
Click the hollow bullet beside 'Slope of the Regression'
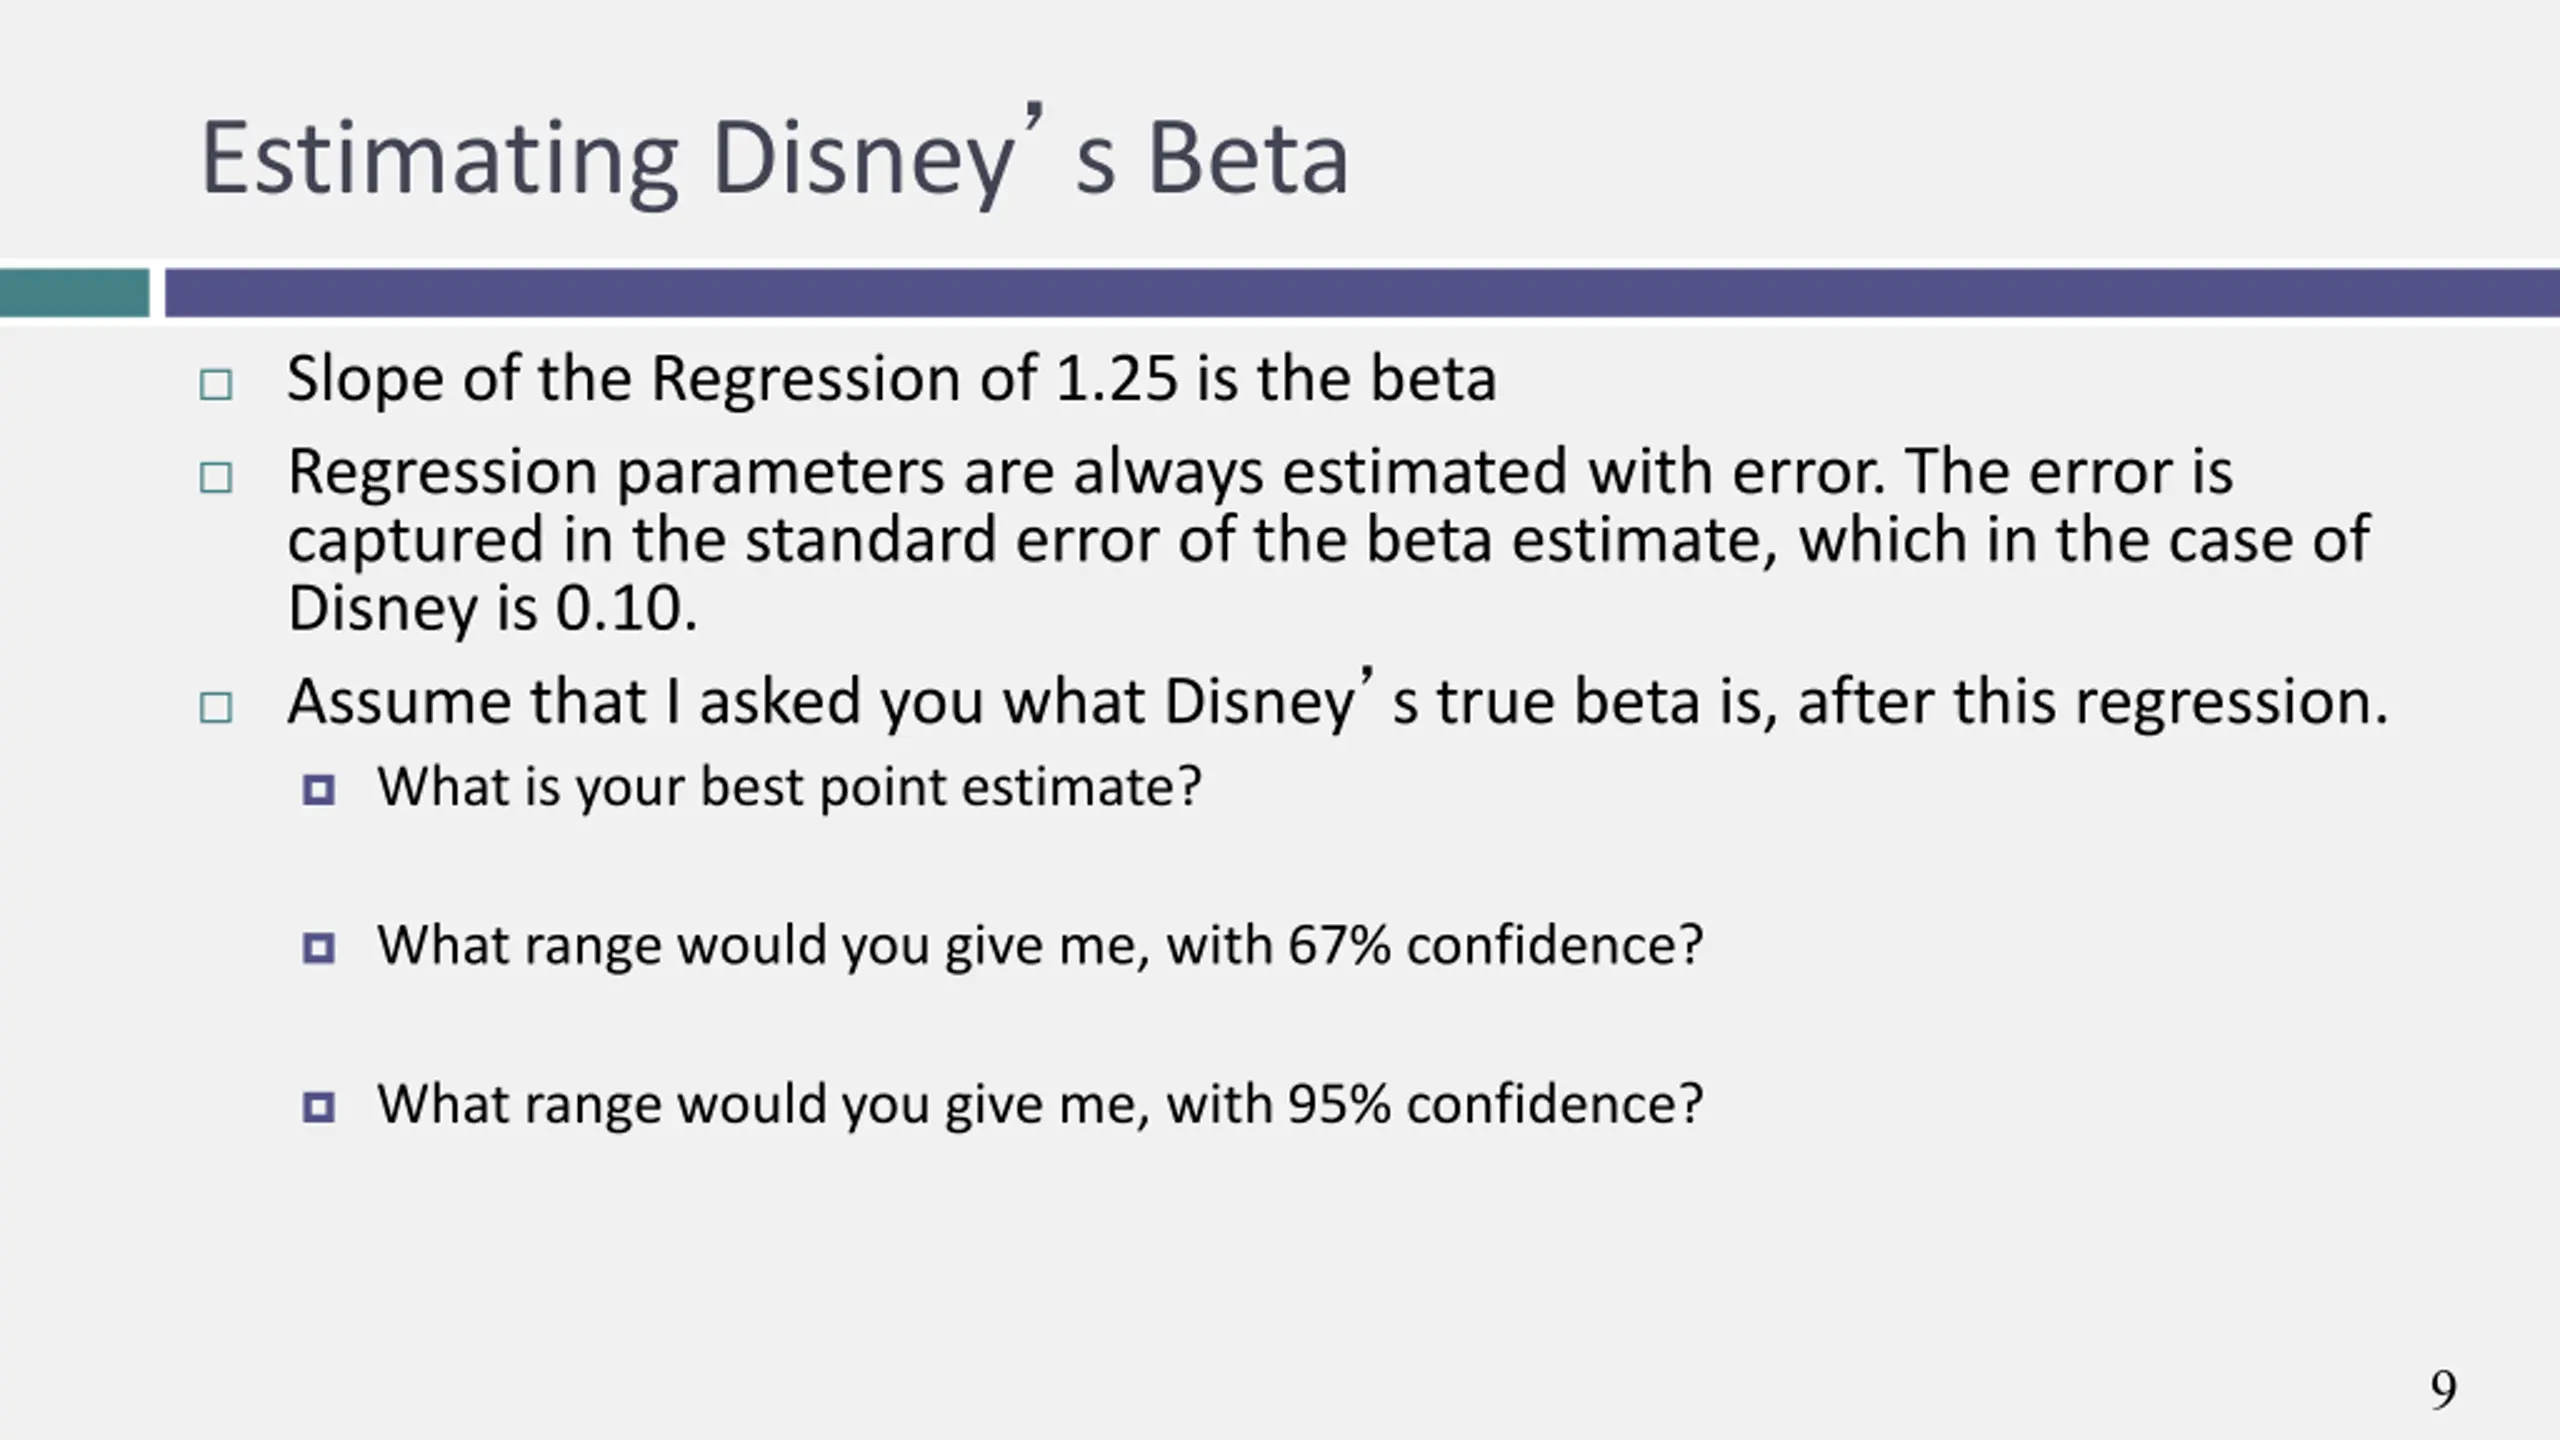216,384
